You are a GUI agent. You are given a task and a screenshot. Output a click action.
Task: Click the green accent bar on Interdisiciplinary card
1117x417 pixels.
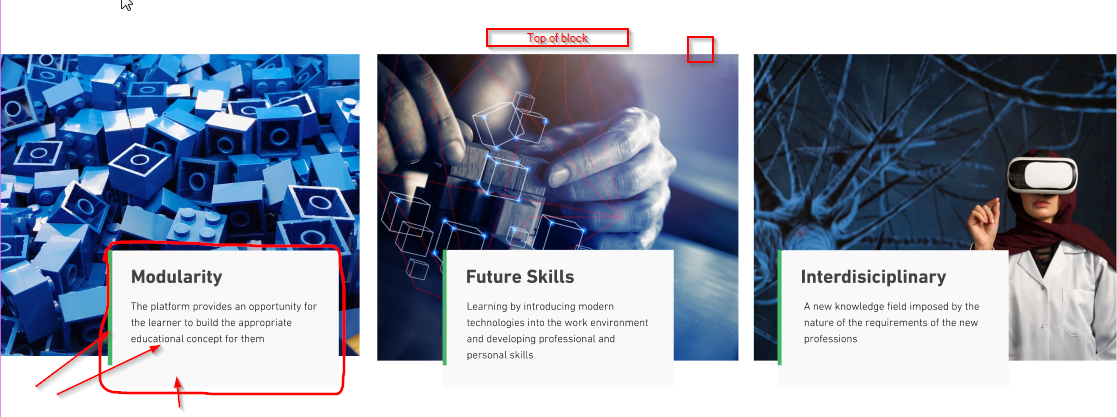[779, 307]
